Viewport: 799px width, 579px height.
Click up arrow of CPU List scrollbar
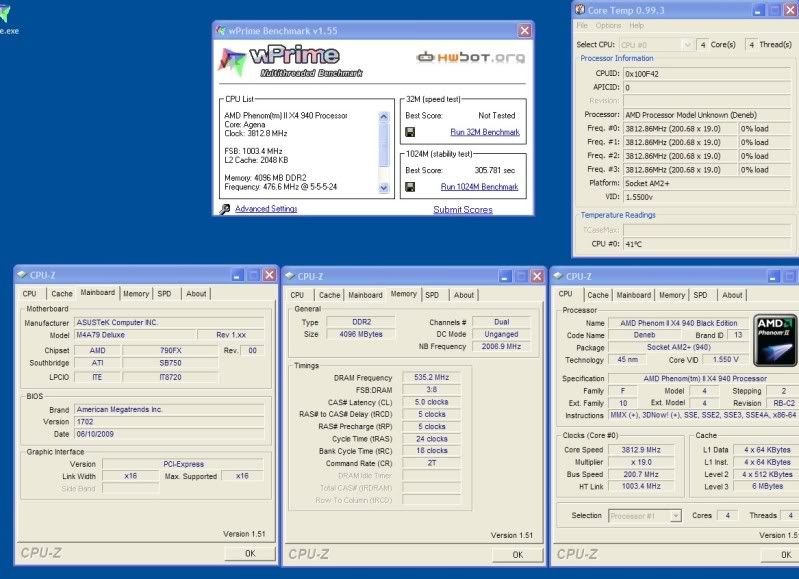pos(384,117)
